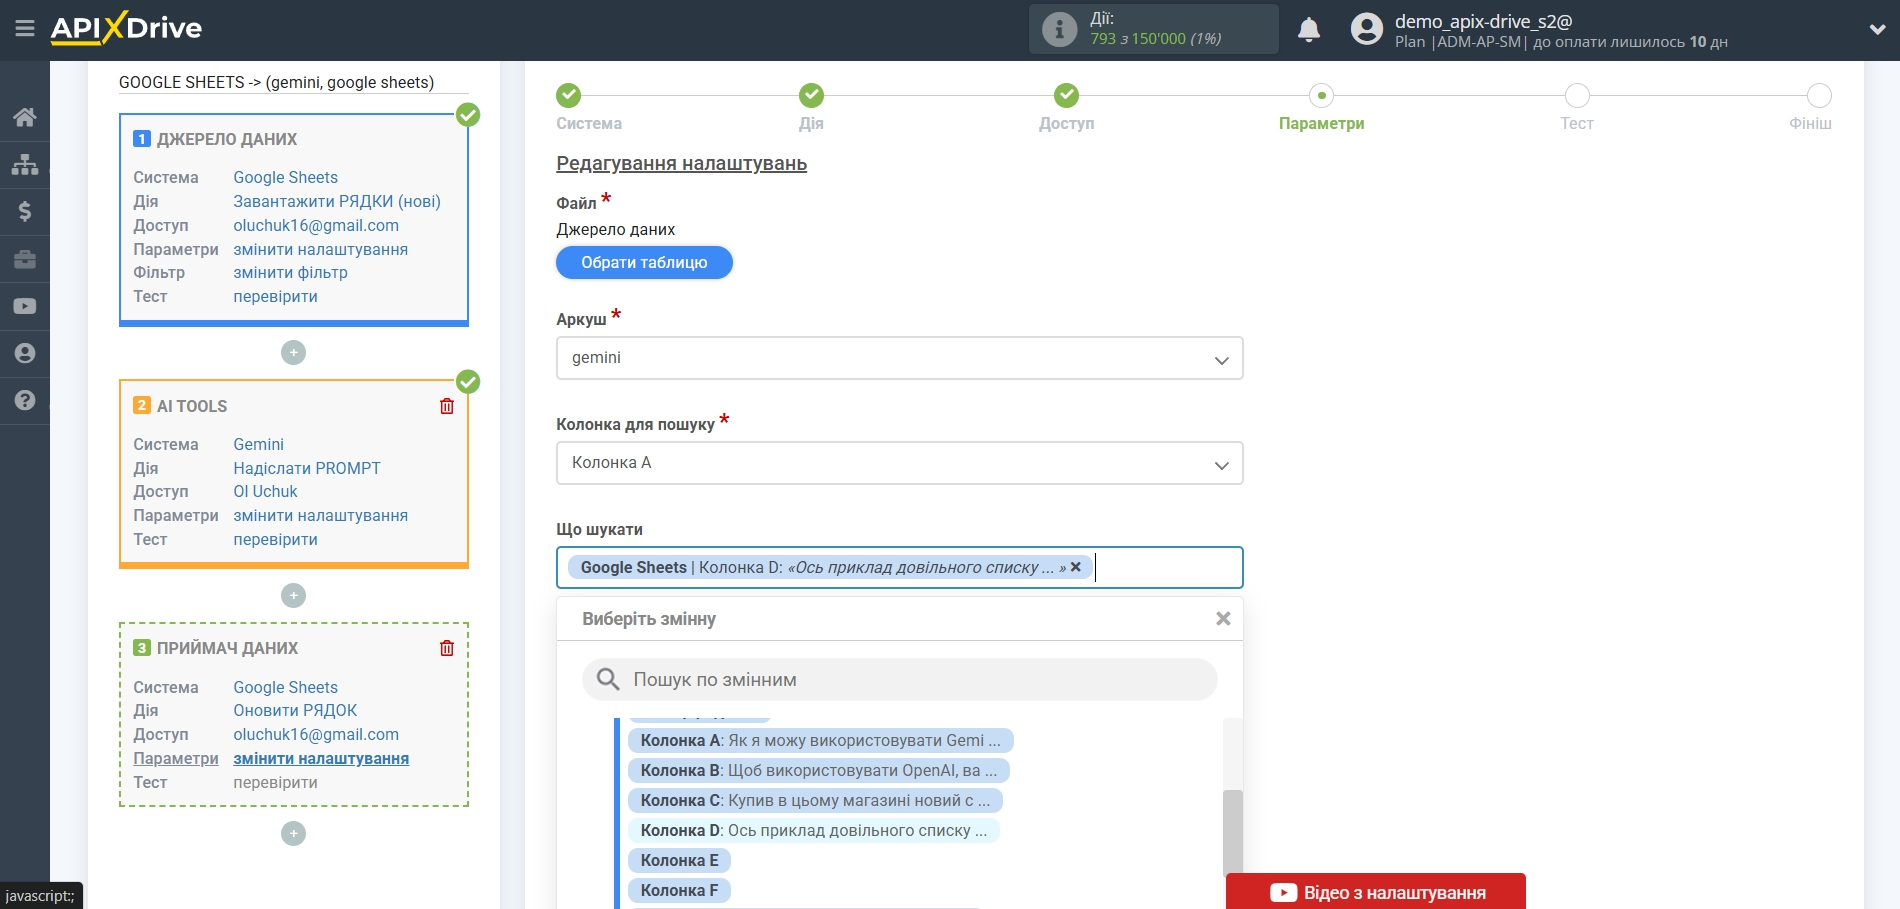
Task: Open the billing dollar sidebar icon
Action: [x=25, y=211]
